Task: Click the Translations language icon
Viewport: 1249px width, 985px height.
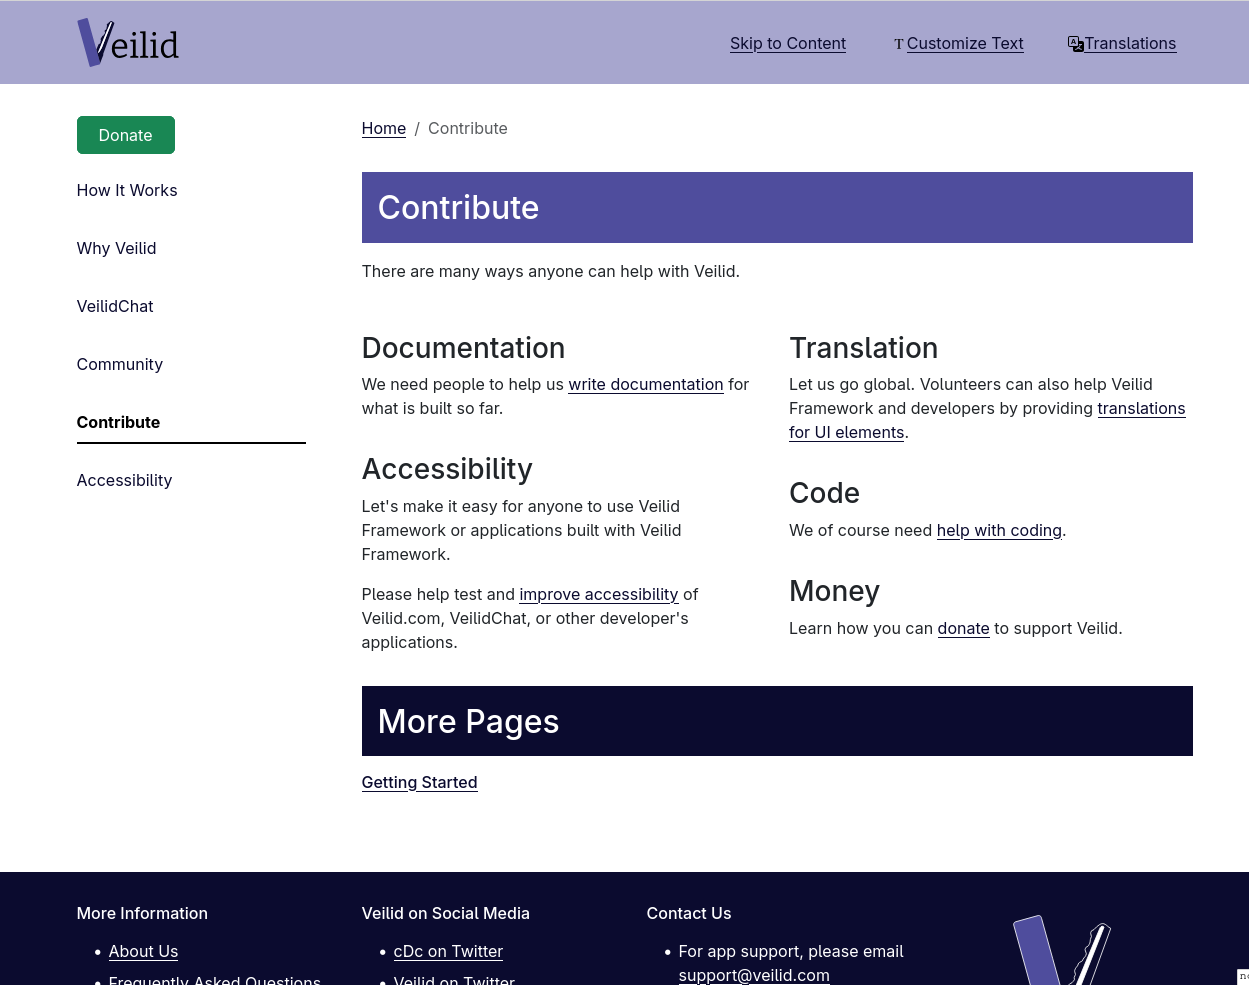Action: 1075,44
